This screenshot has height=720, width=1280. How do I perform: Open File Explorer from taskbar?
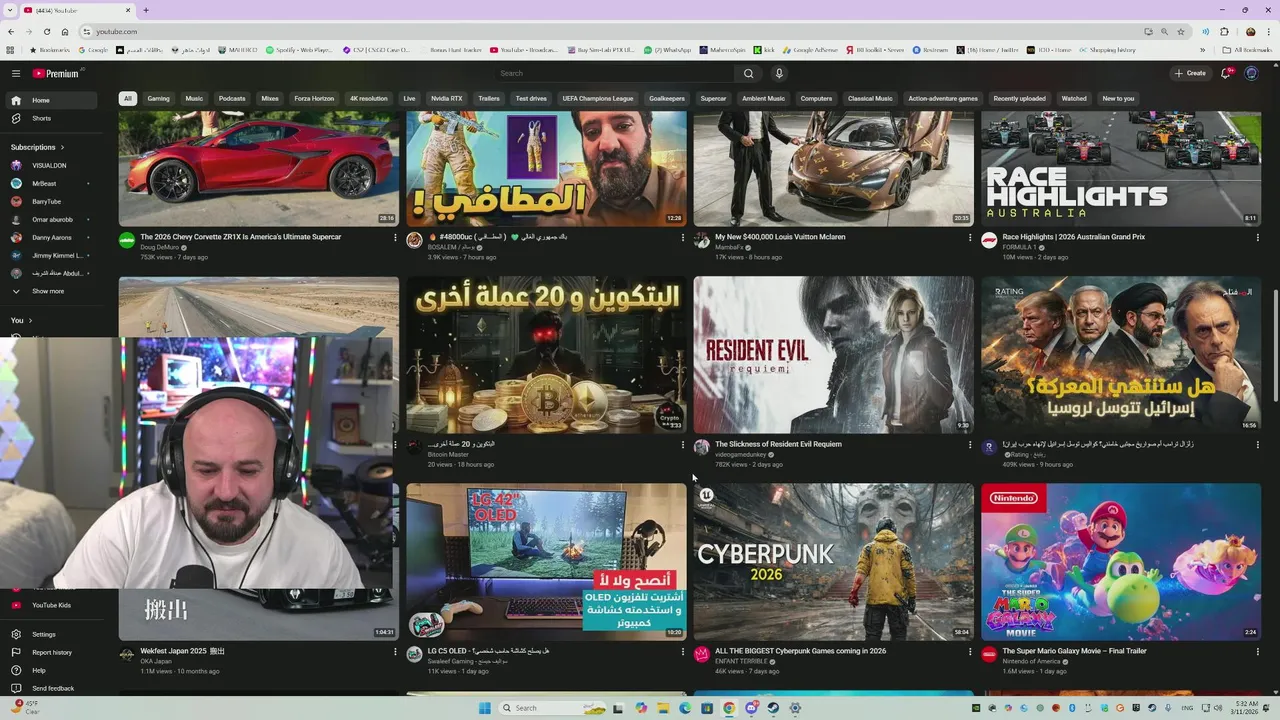[x=663, y=708]
